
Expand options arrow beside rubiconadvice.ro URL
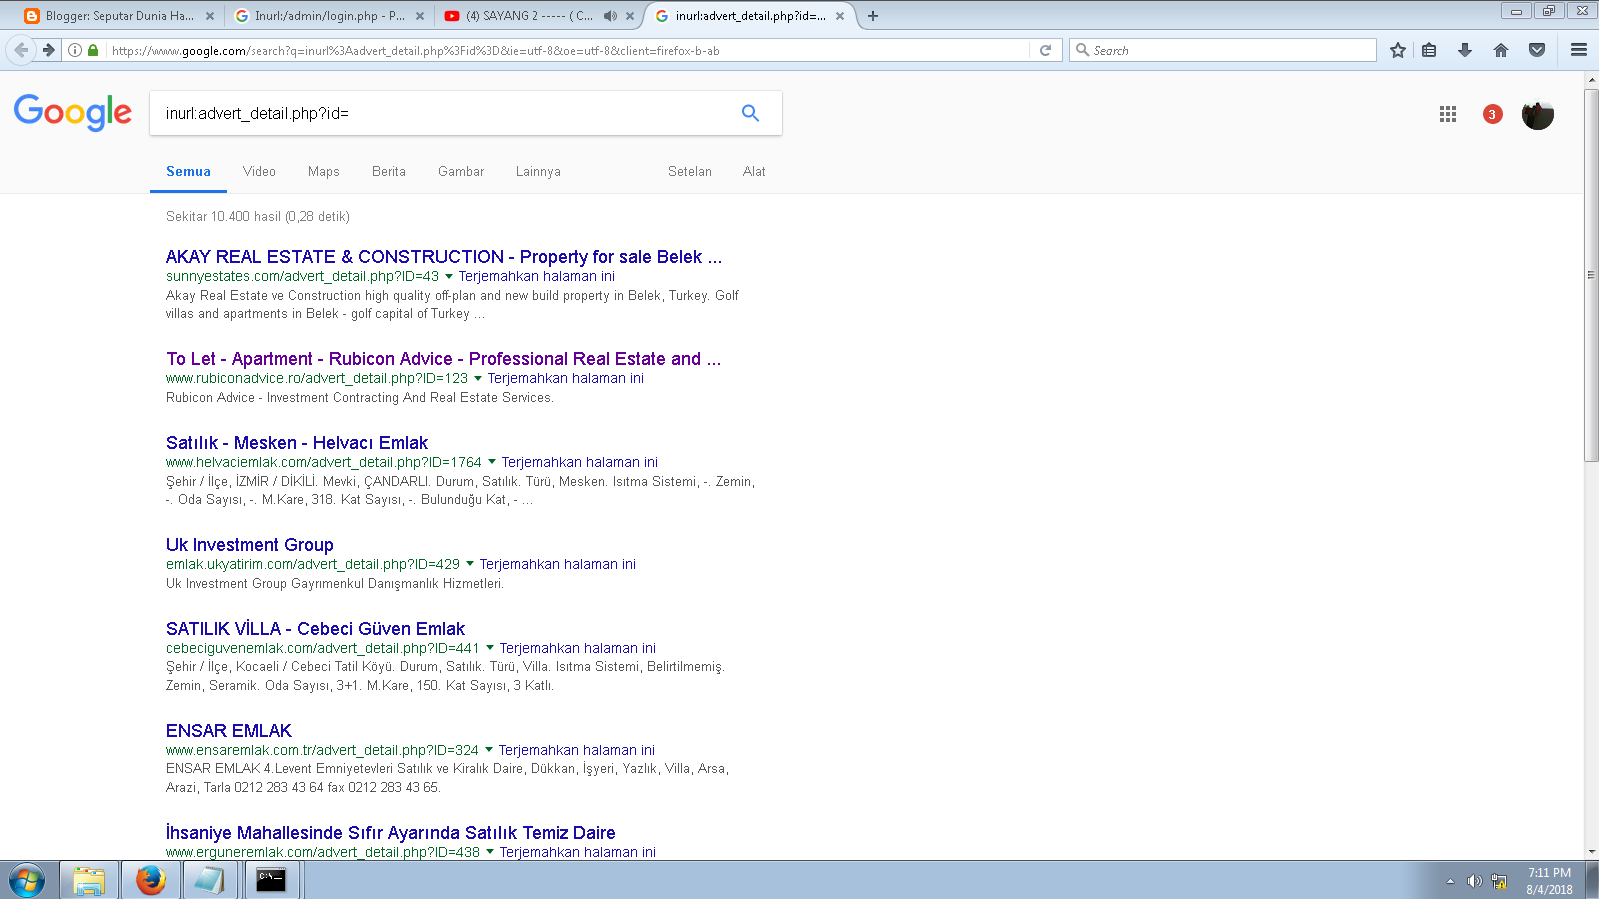[478, 378]
